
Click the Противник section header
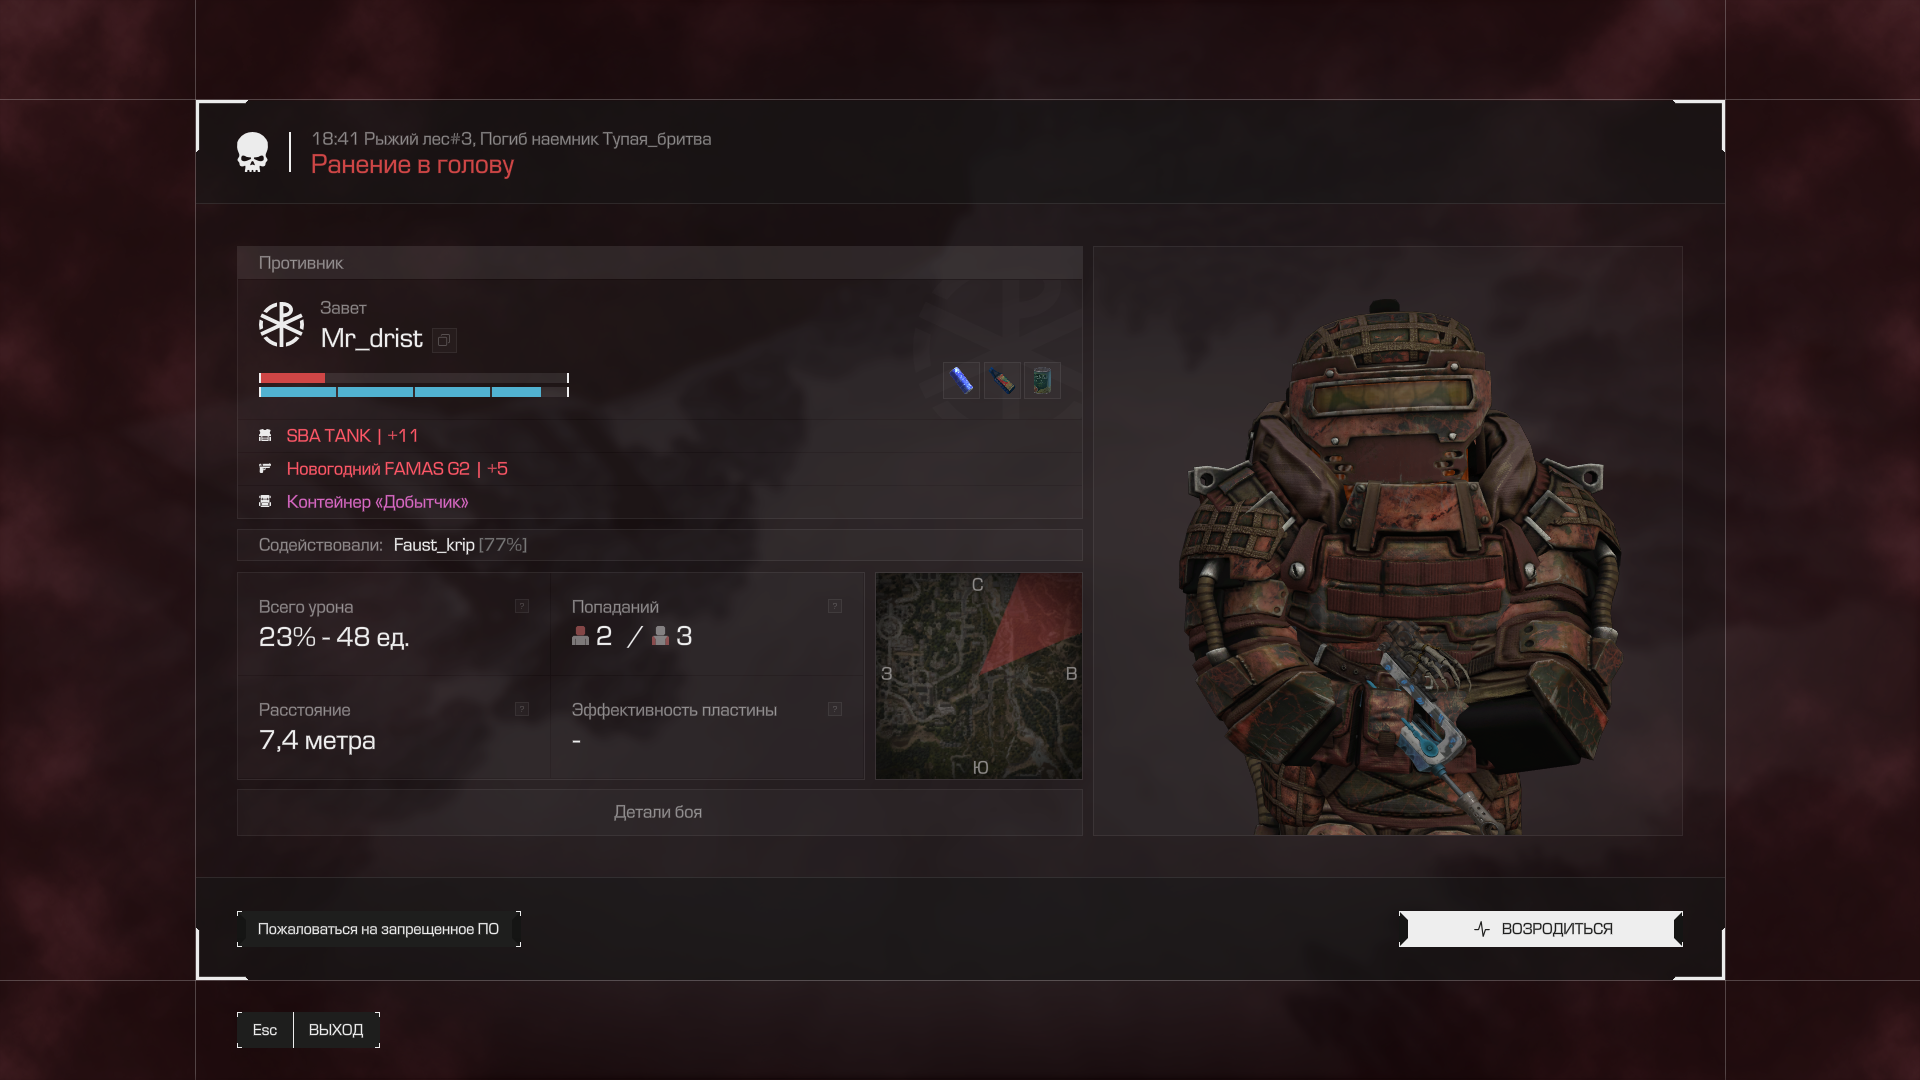click(659, 263)
